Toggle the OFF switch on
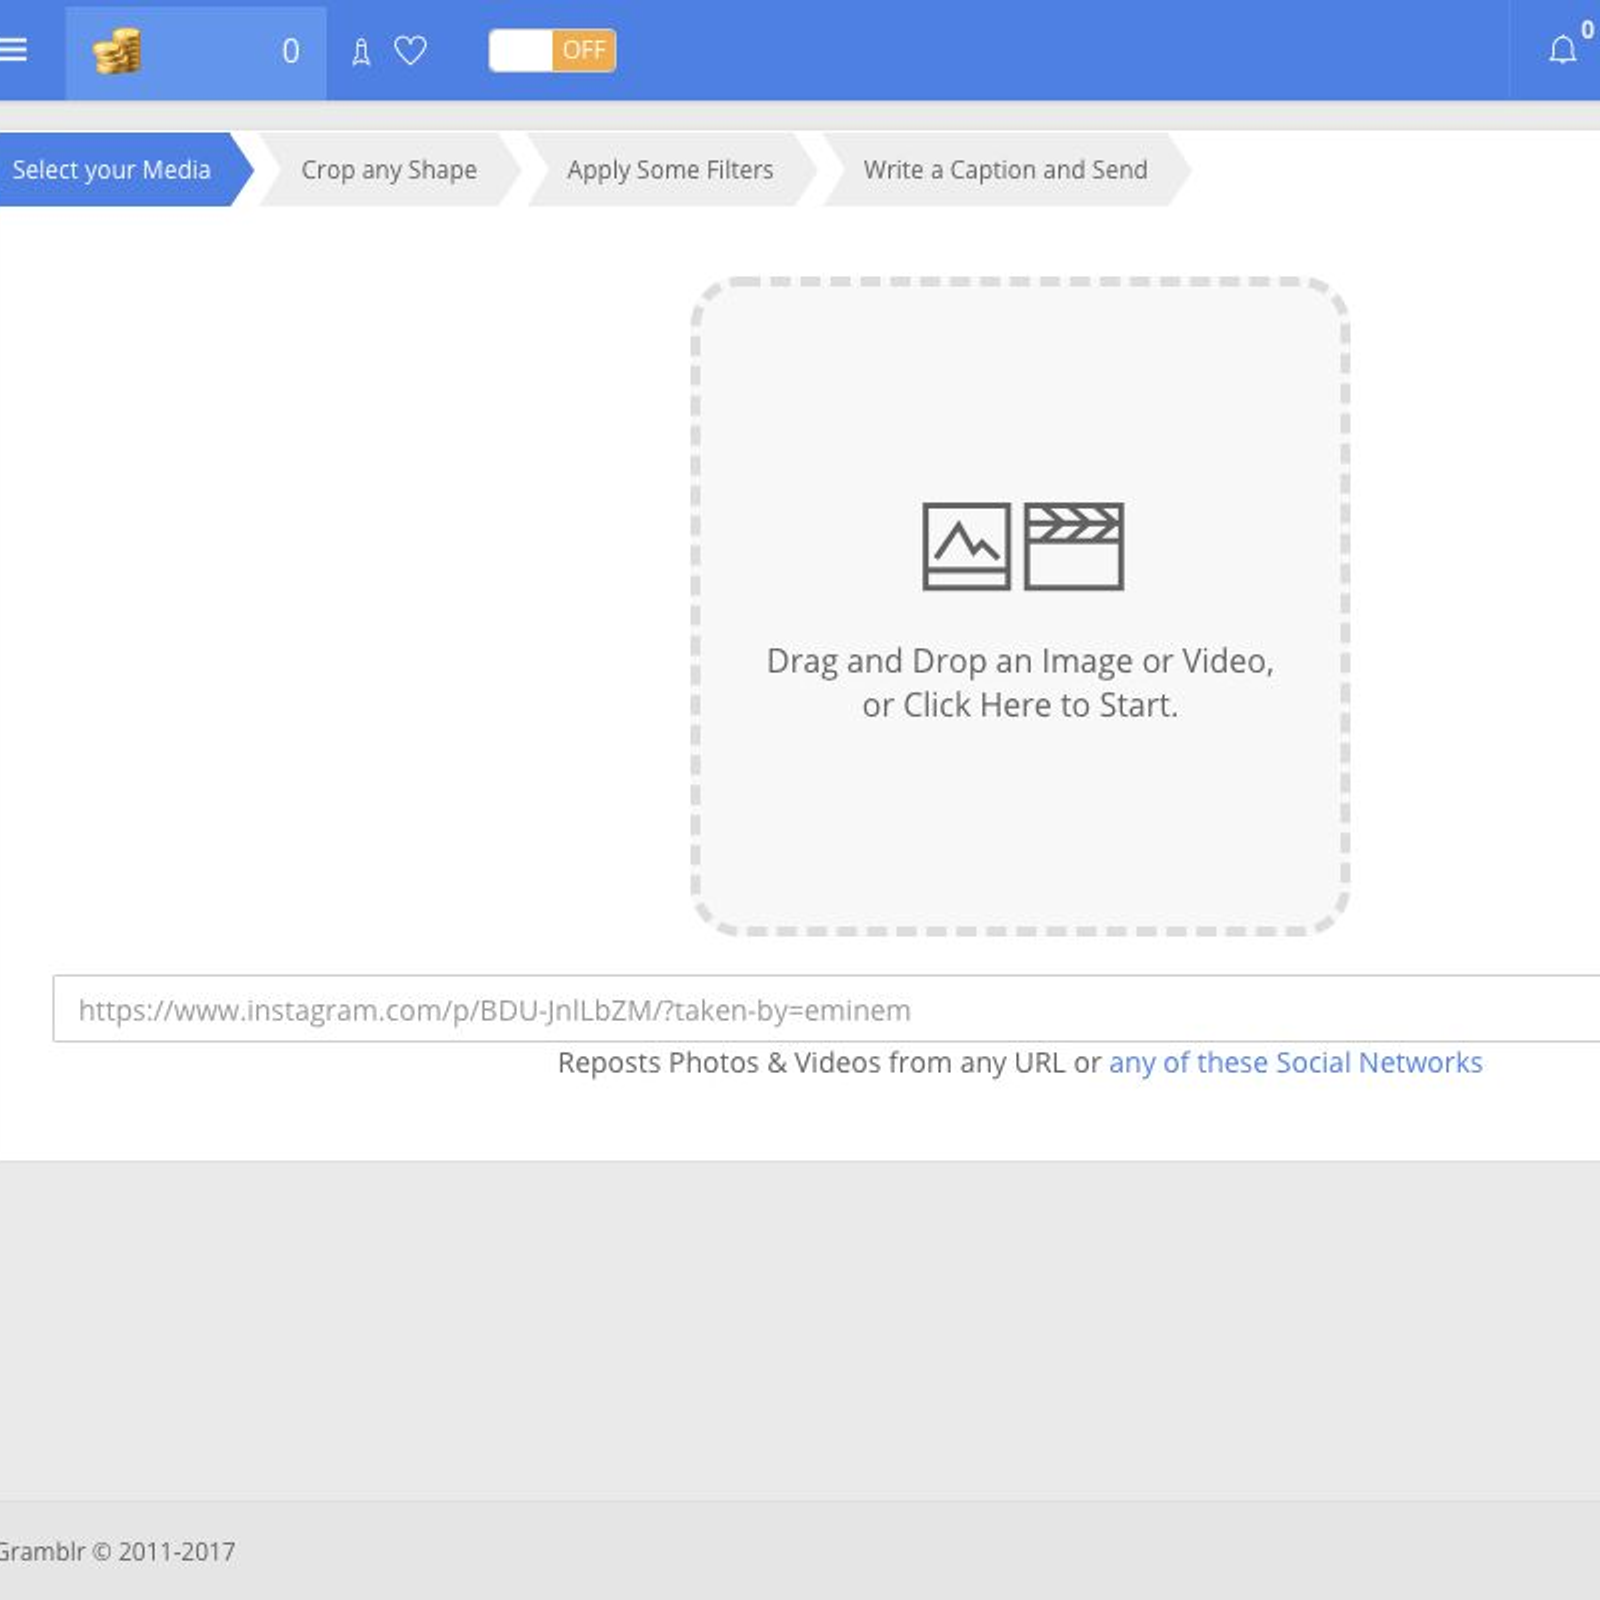 pyautogui.click(x=552, y=50)
